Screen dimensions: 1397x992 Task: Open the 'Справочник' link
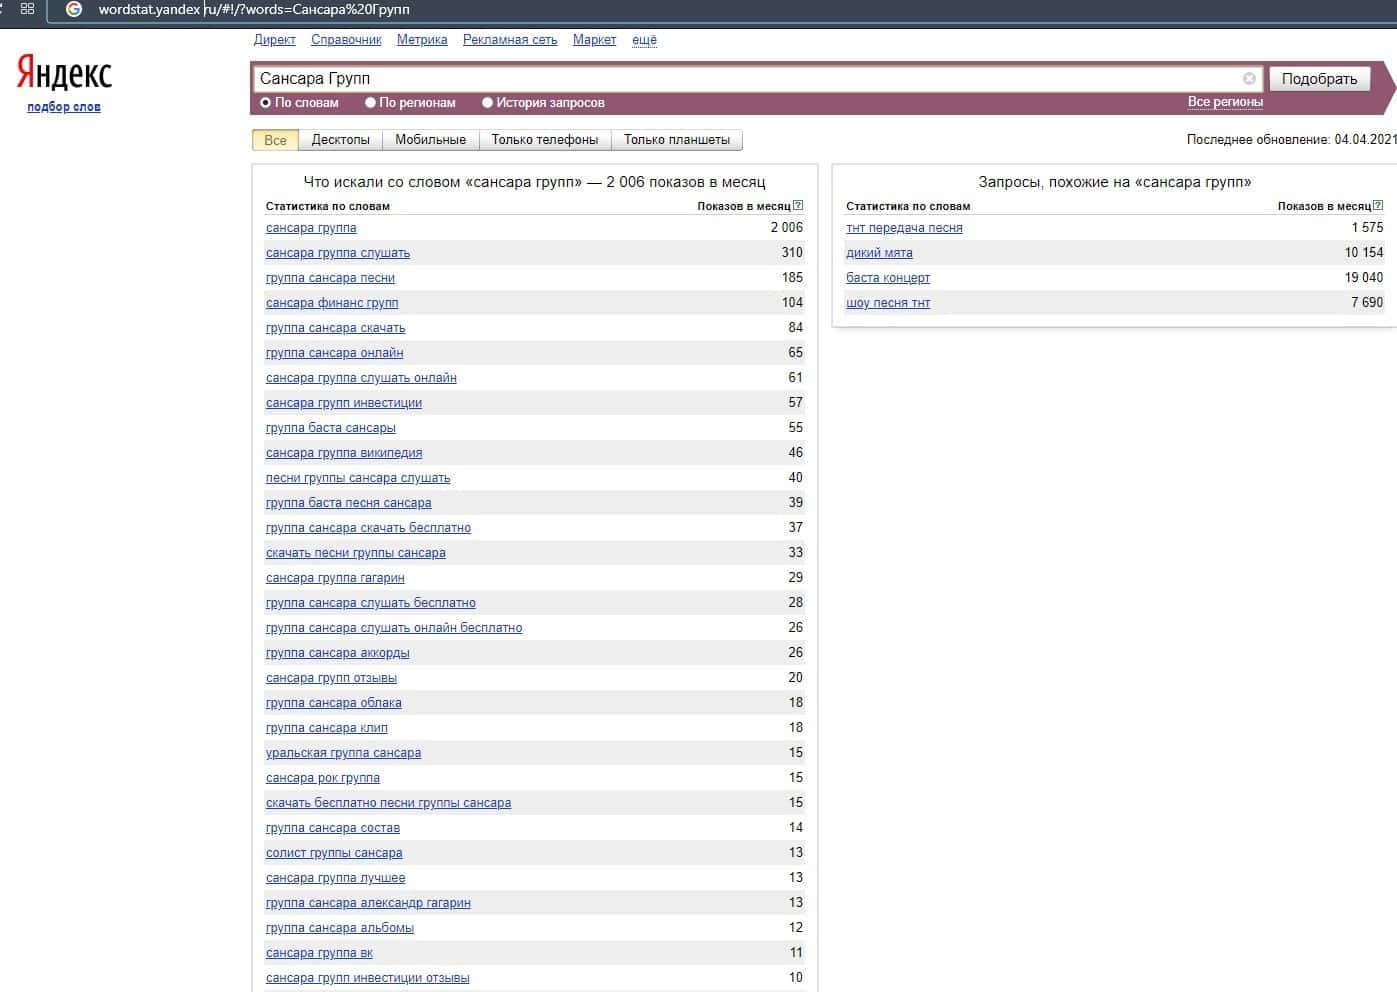pyautogui.click(x=346, y=40)
